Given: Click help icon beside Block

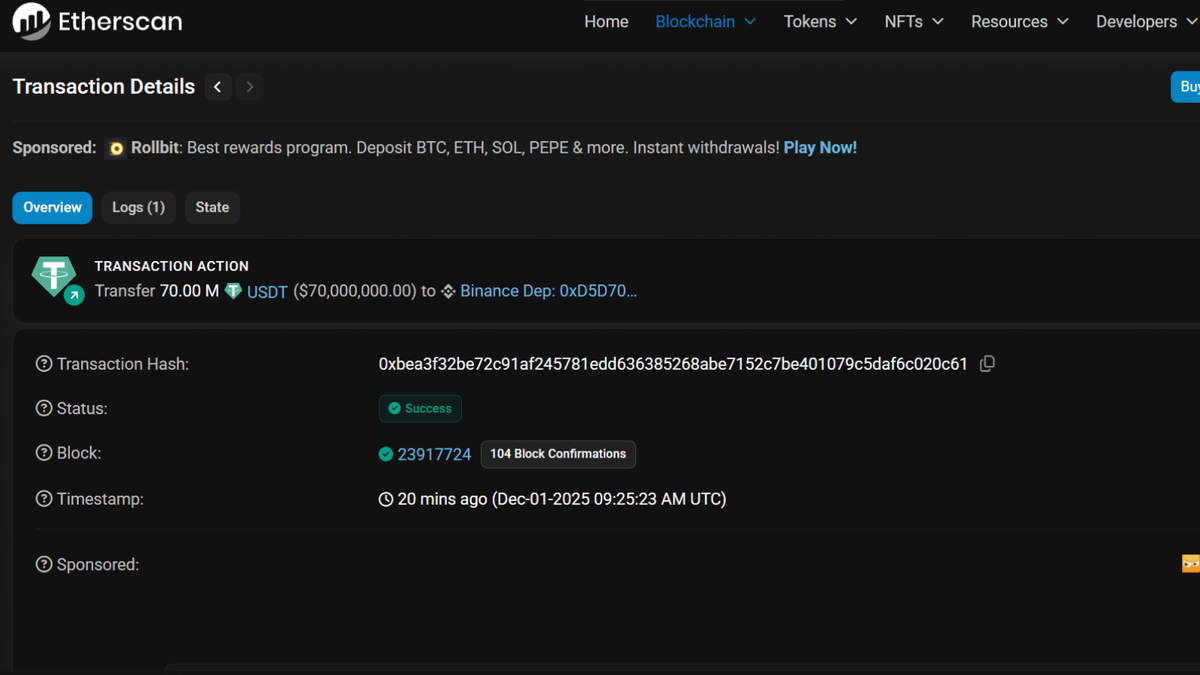Looking at the screenshot, I should (x=44, y=453).
